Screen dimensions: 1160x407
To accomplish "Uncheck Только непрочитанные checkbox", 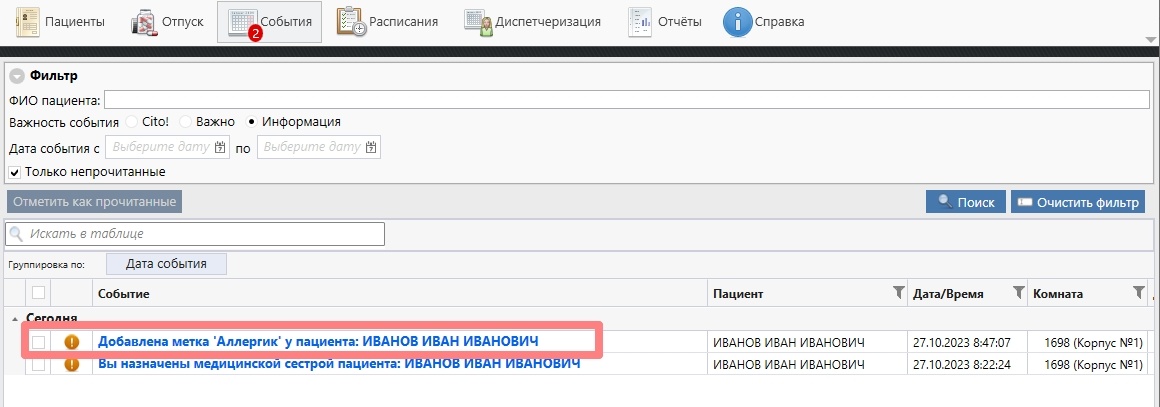I will (x=15, y=172).
